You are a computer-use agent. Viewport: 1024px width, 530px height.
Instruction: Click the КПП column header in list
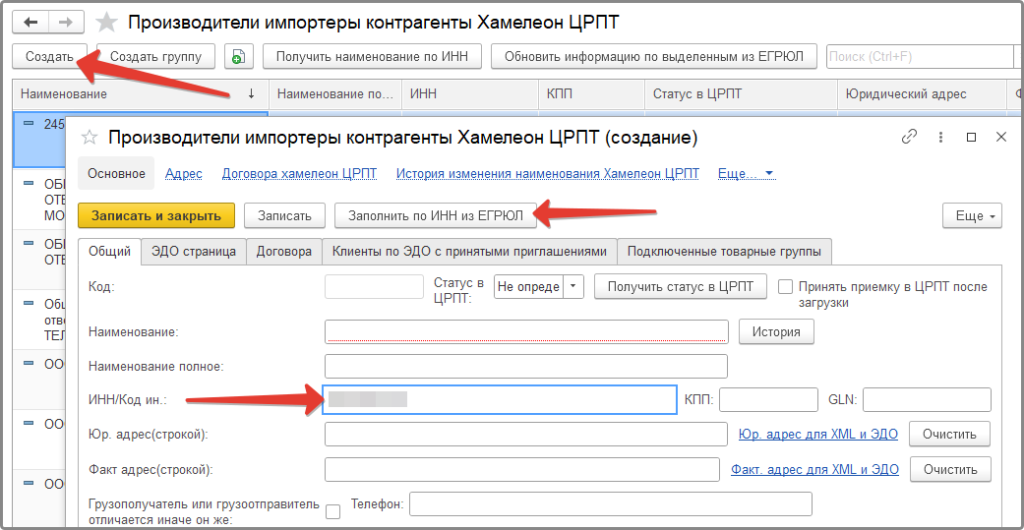pyautogui.click(x=592, y=94)
